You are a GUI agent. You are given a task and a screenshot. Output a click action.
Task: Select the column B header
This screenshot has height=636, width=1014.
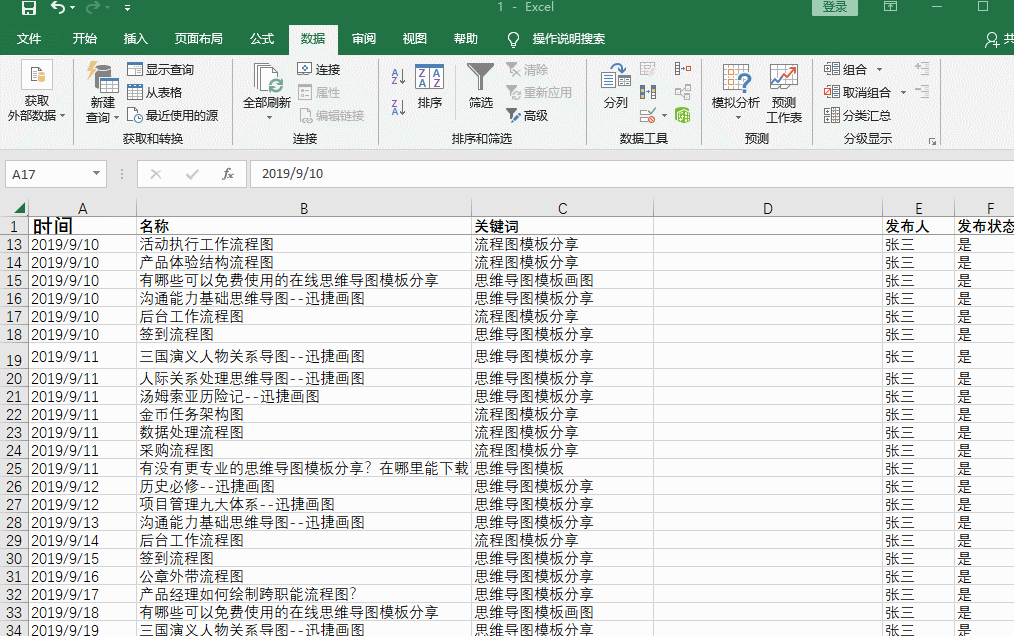pyautogui.click(x=304, y=208)
